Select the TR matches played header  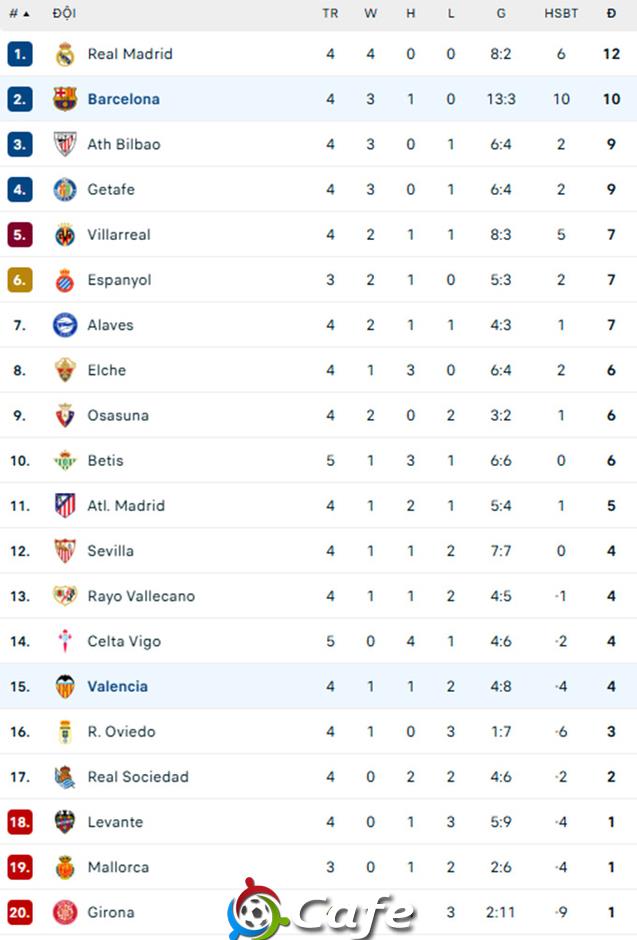point(330,13)
